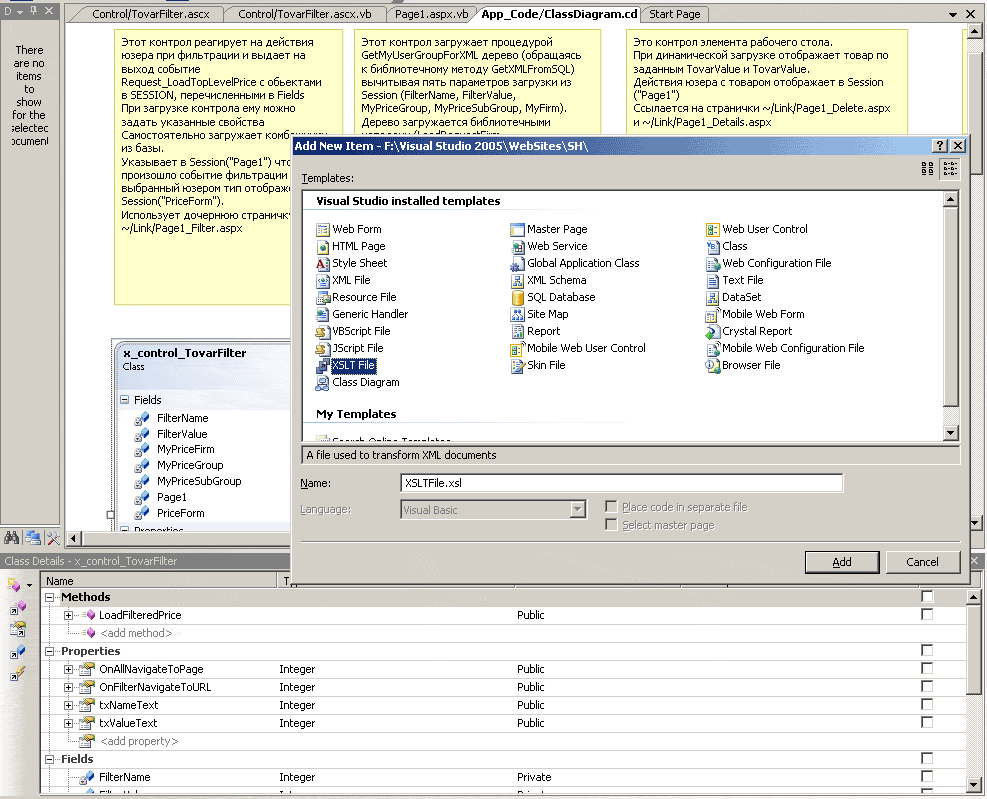This screenshot has width=987, height=799.
Task: Expand LoadFilteredPrice method node
Action: coord(68,615)
